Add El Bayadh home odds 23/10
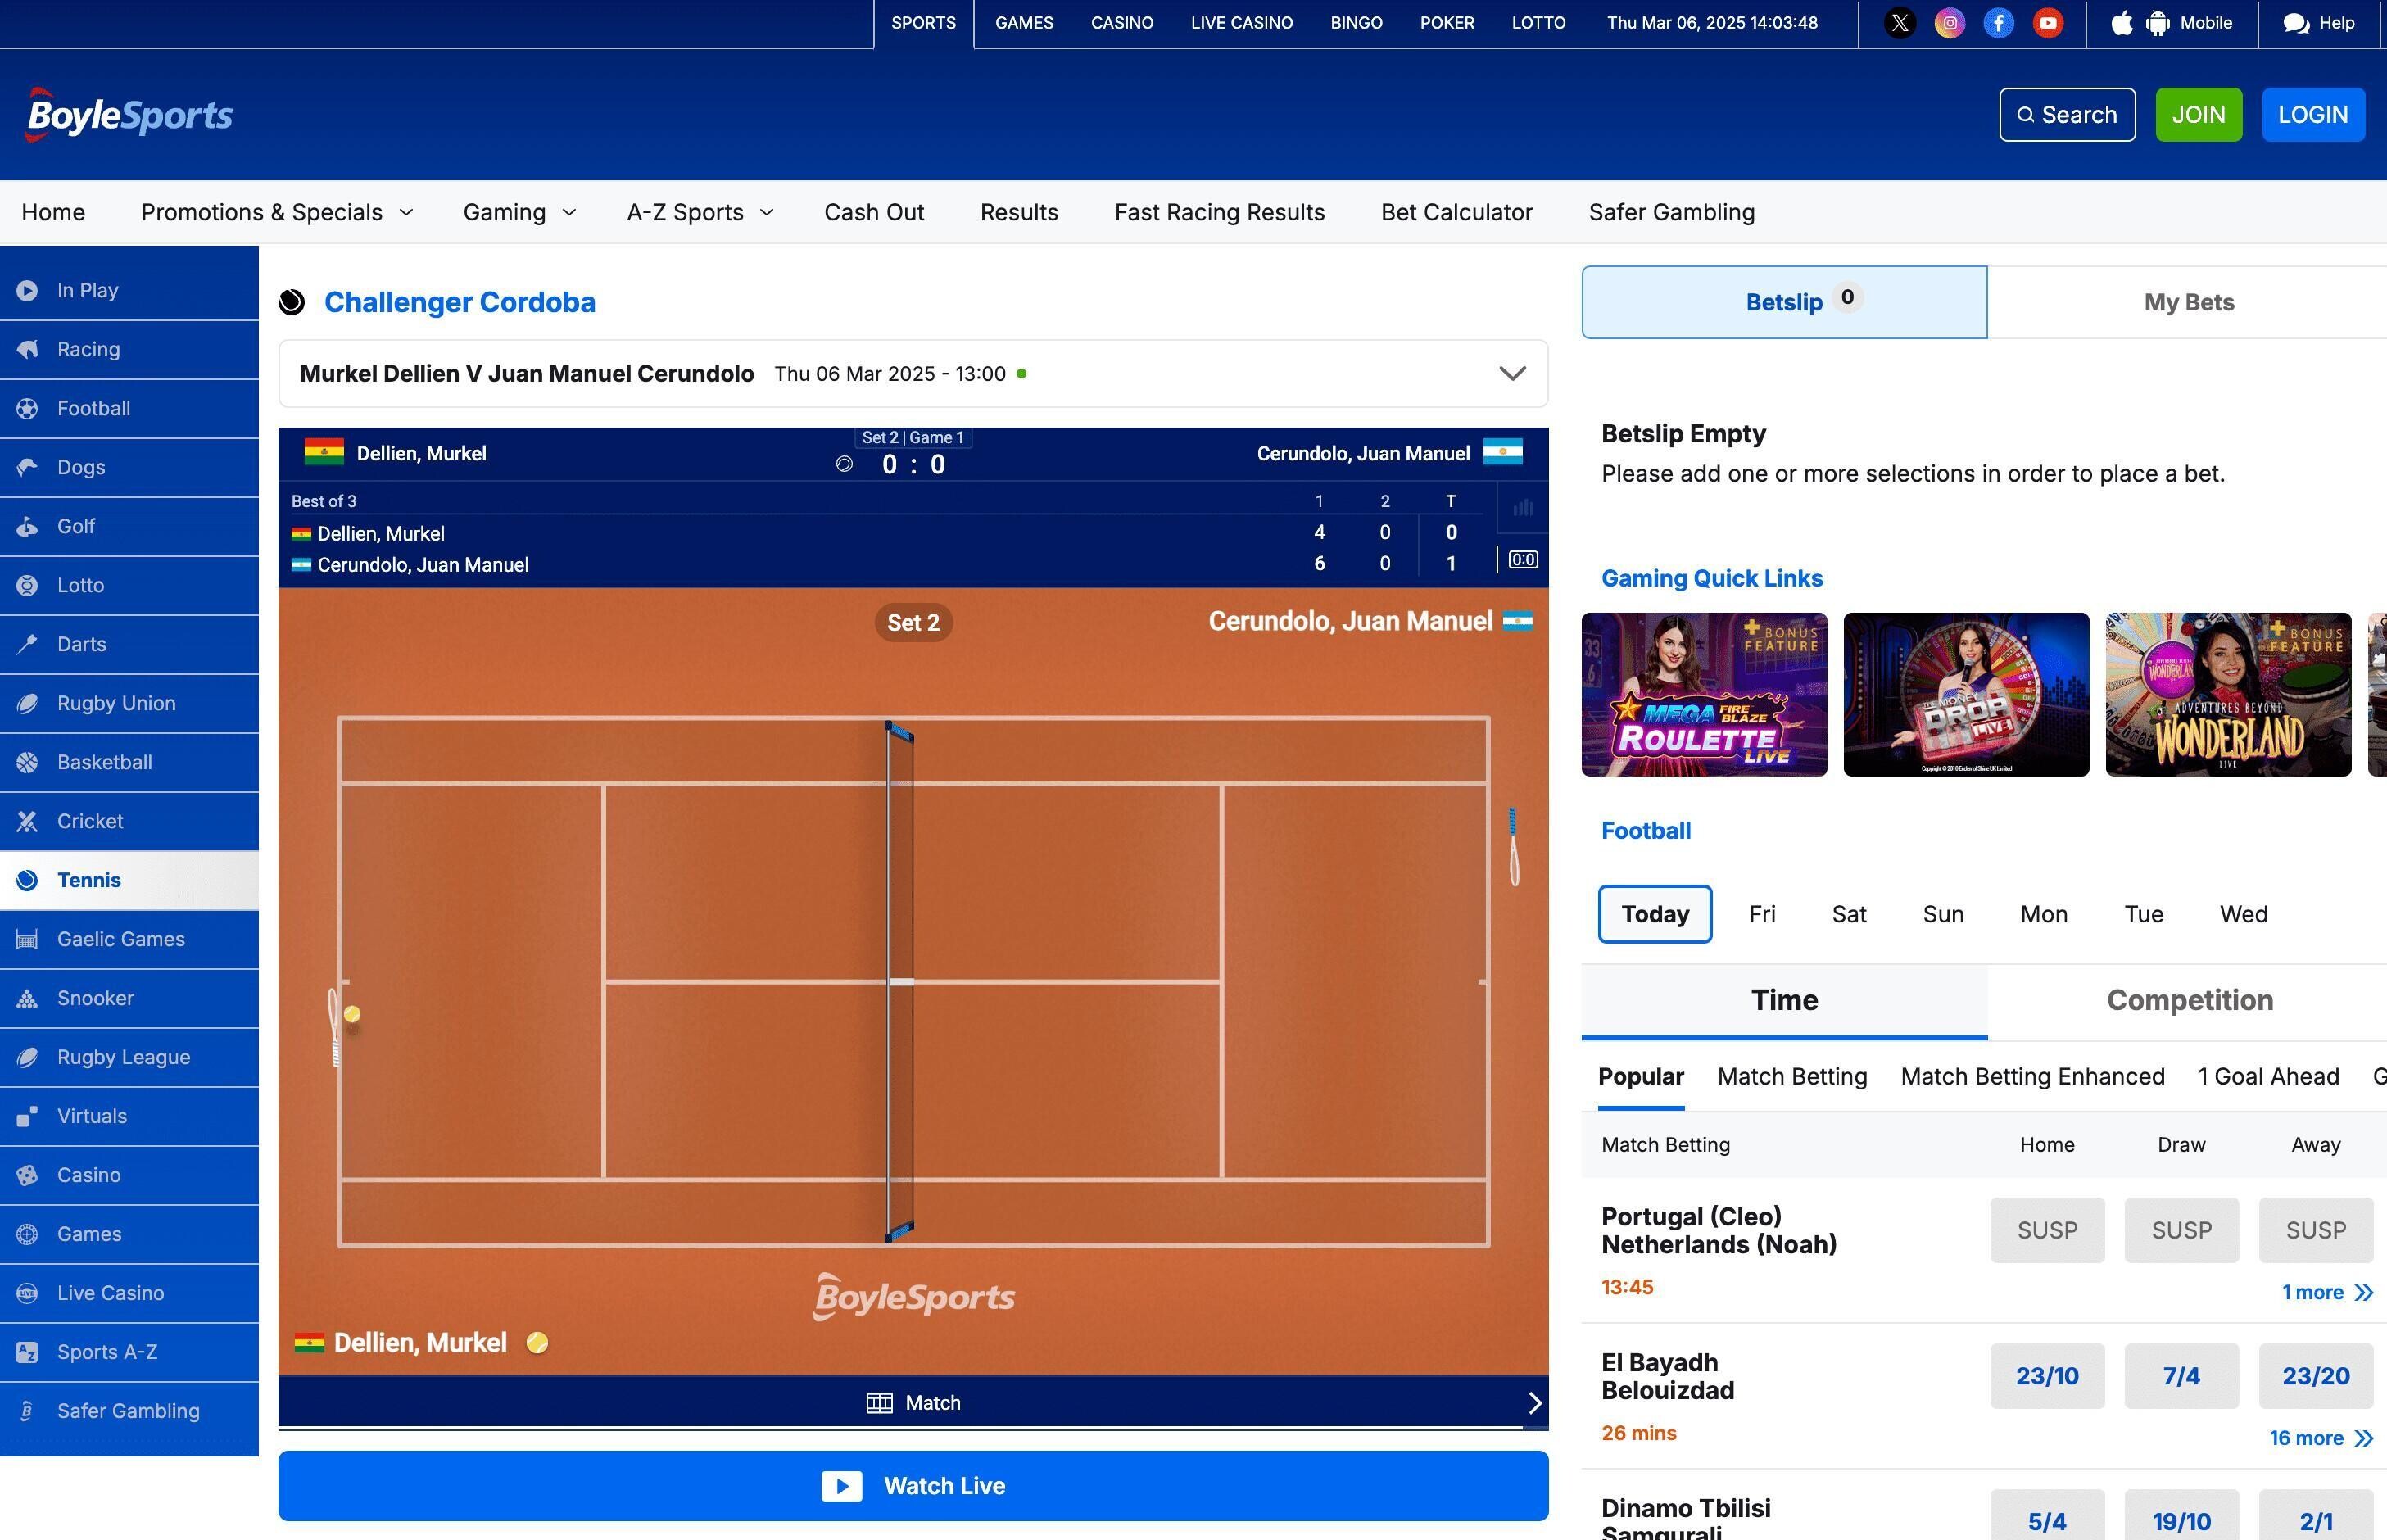Image resolution: width=2387 pixels, height=1540 pixels. 2046,1376
